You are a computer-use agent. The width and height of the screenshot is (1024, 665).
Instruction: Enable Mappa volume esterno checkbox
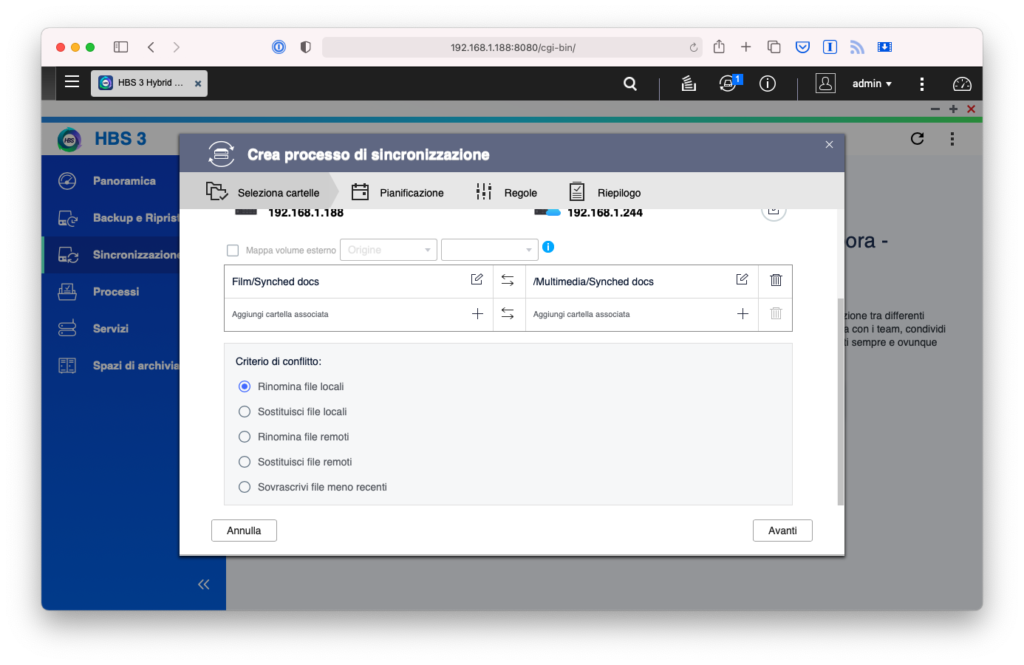[x=233, y=250]
